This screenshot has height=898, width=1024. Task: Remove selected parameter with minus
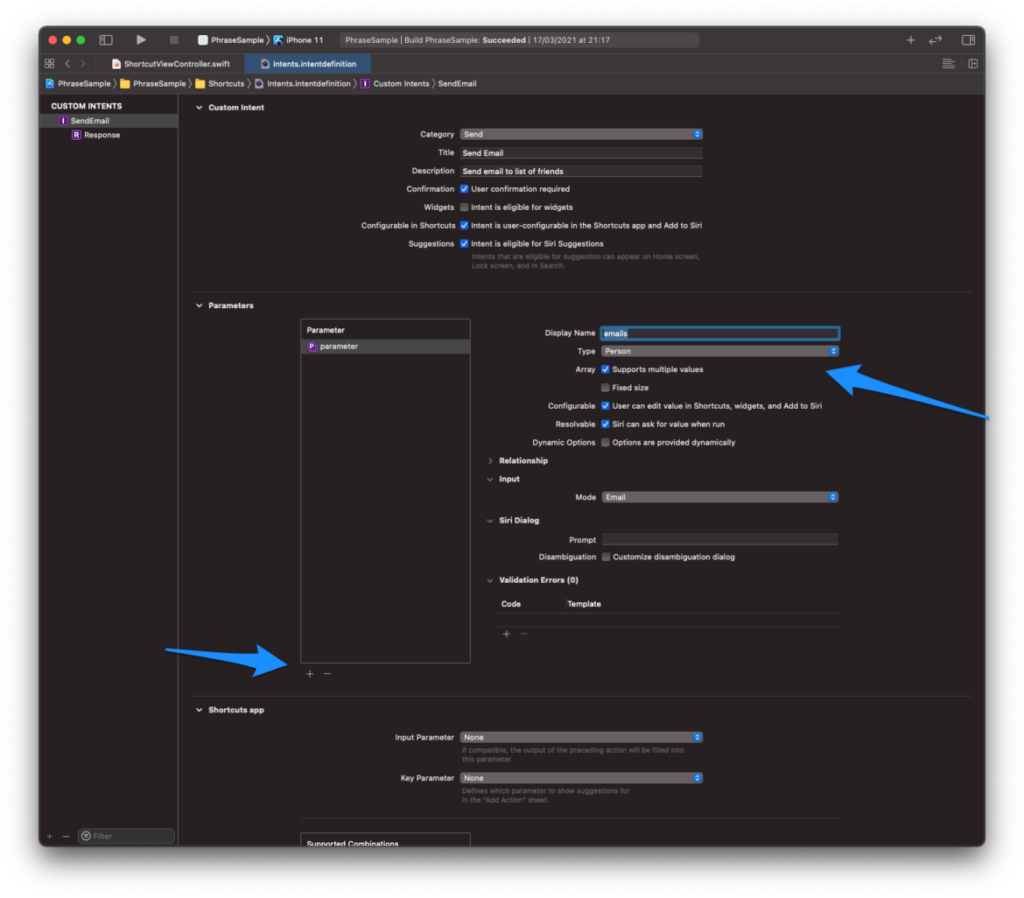pos(327,673)
